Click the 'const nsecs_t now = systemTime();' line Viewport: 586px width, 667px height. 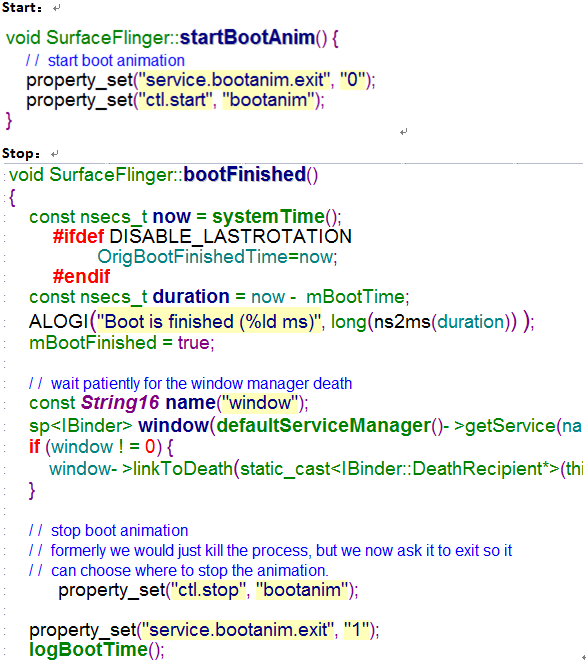point(185,217)
